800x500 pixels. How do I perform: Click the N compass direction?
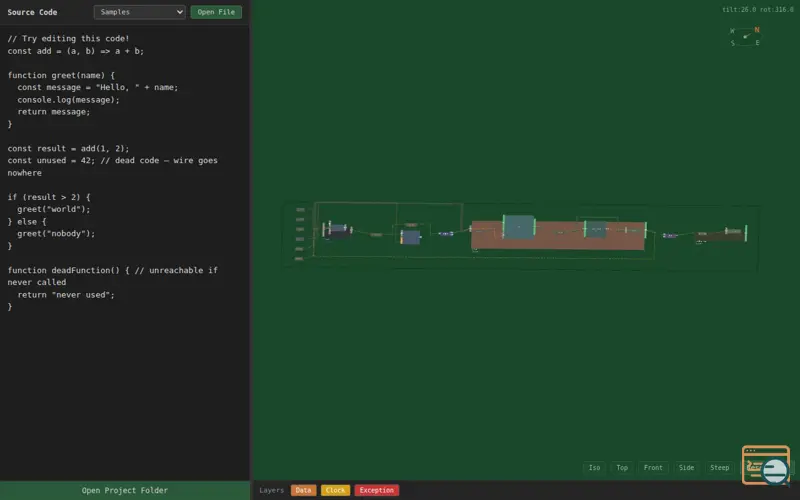point(757,30)
